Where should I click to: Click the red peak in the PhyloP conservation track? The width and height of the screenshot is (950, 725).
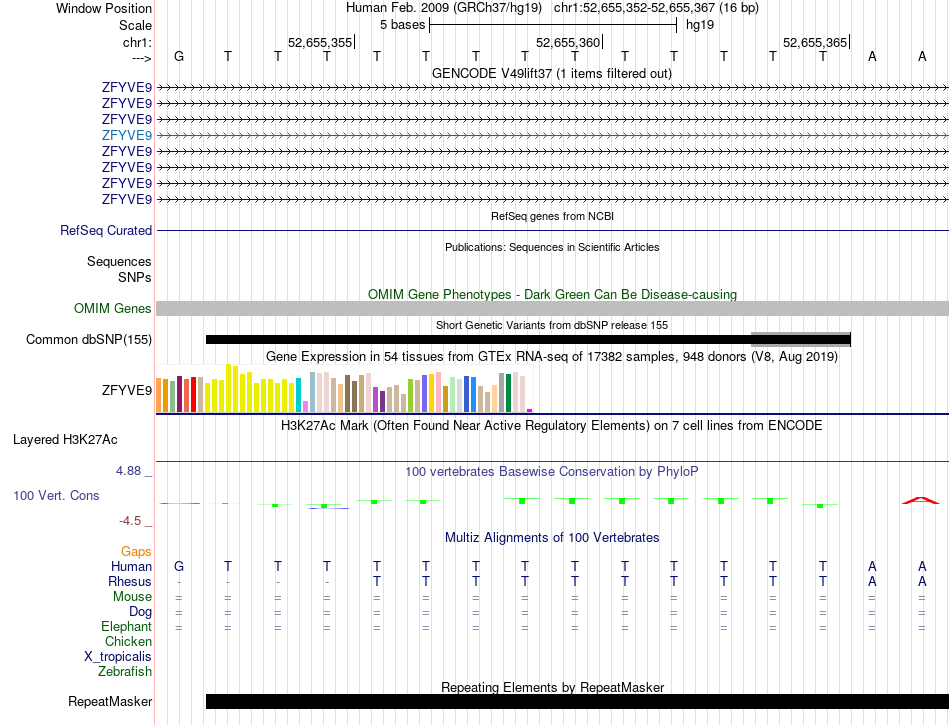pyautogui.click(x=921, y=499)
